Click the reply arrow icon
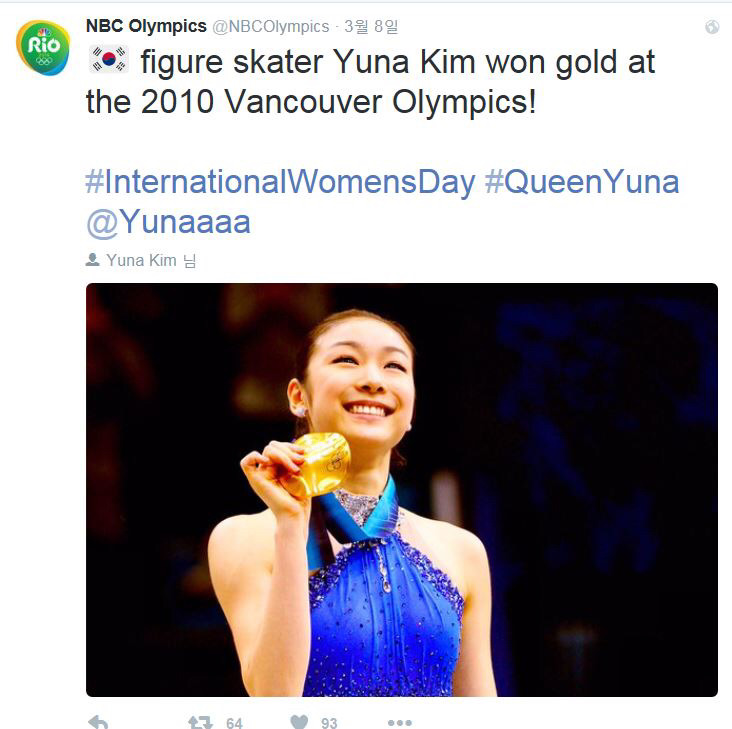732x729 pixels. pos(98,721)
